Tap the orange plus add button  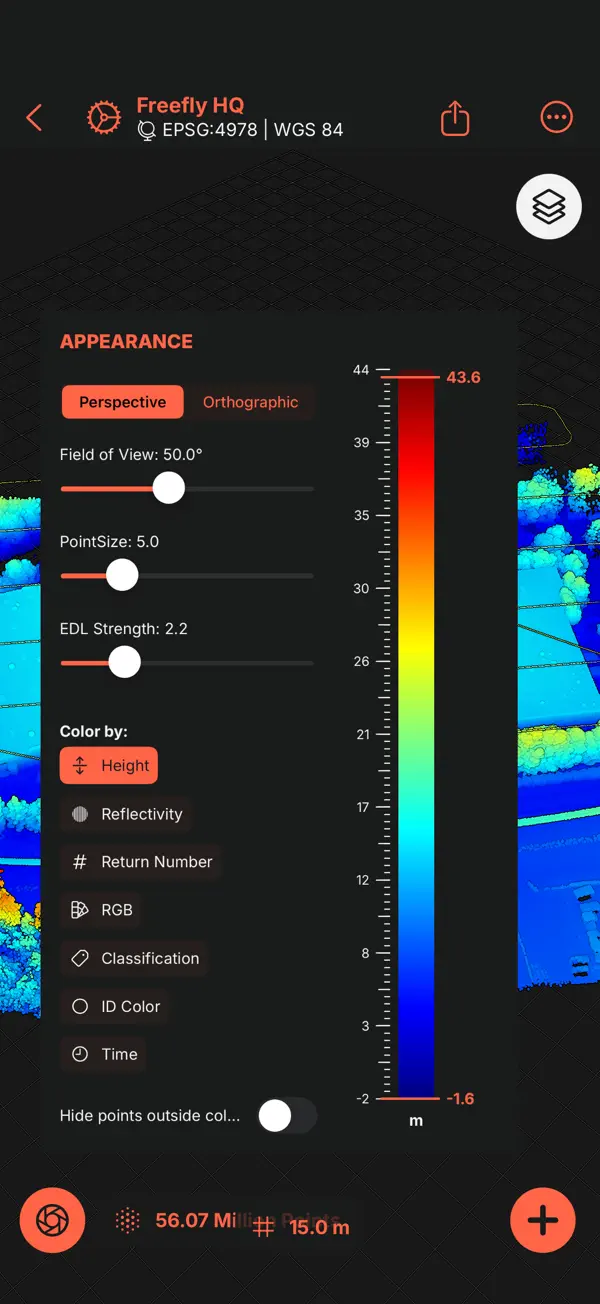pyautogui.click(x=543, y=1220)
